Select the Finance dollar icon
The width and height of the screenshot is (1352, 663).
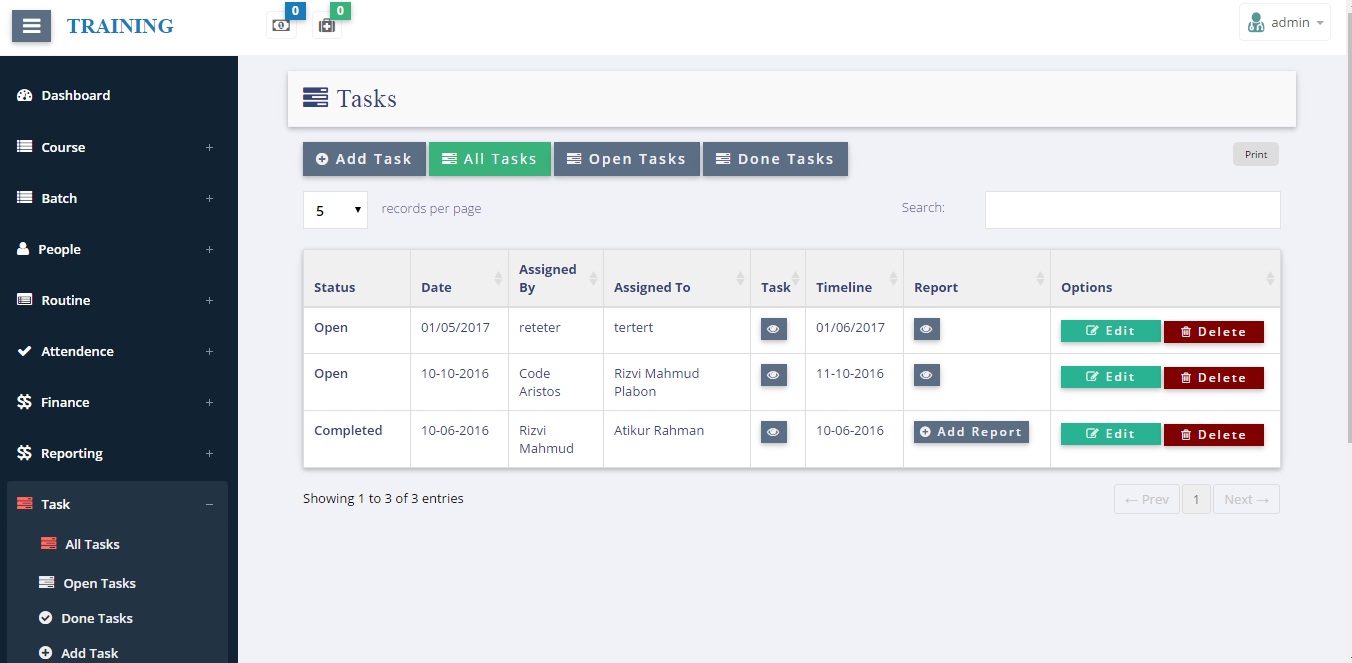click(x=24, y=402)
